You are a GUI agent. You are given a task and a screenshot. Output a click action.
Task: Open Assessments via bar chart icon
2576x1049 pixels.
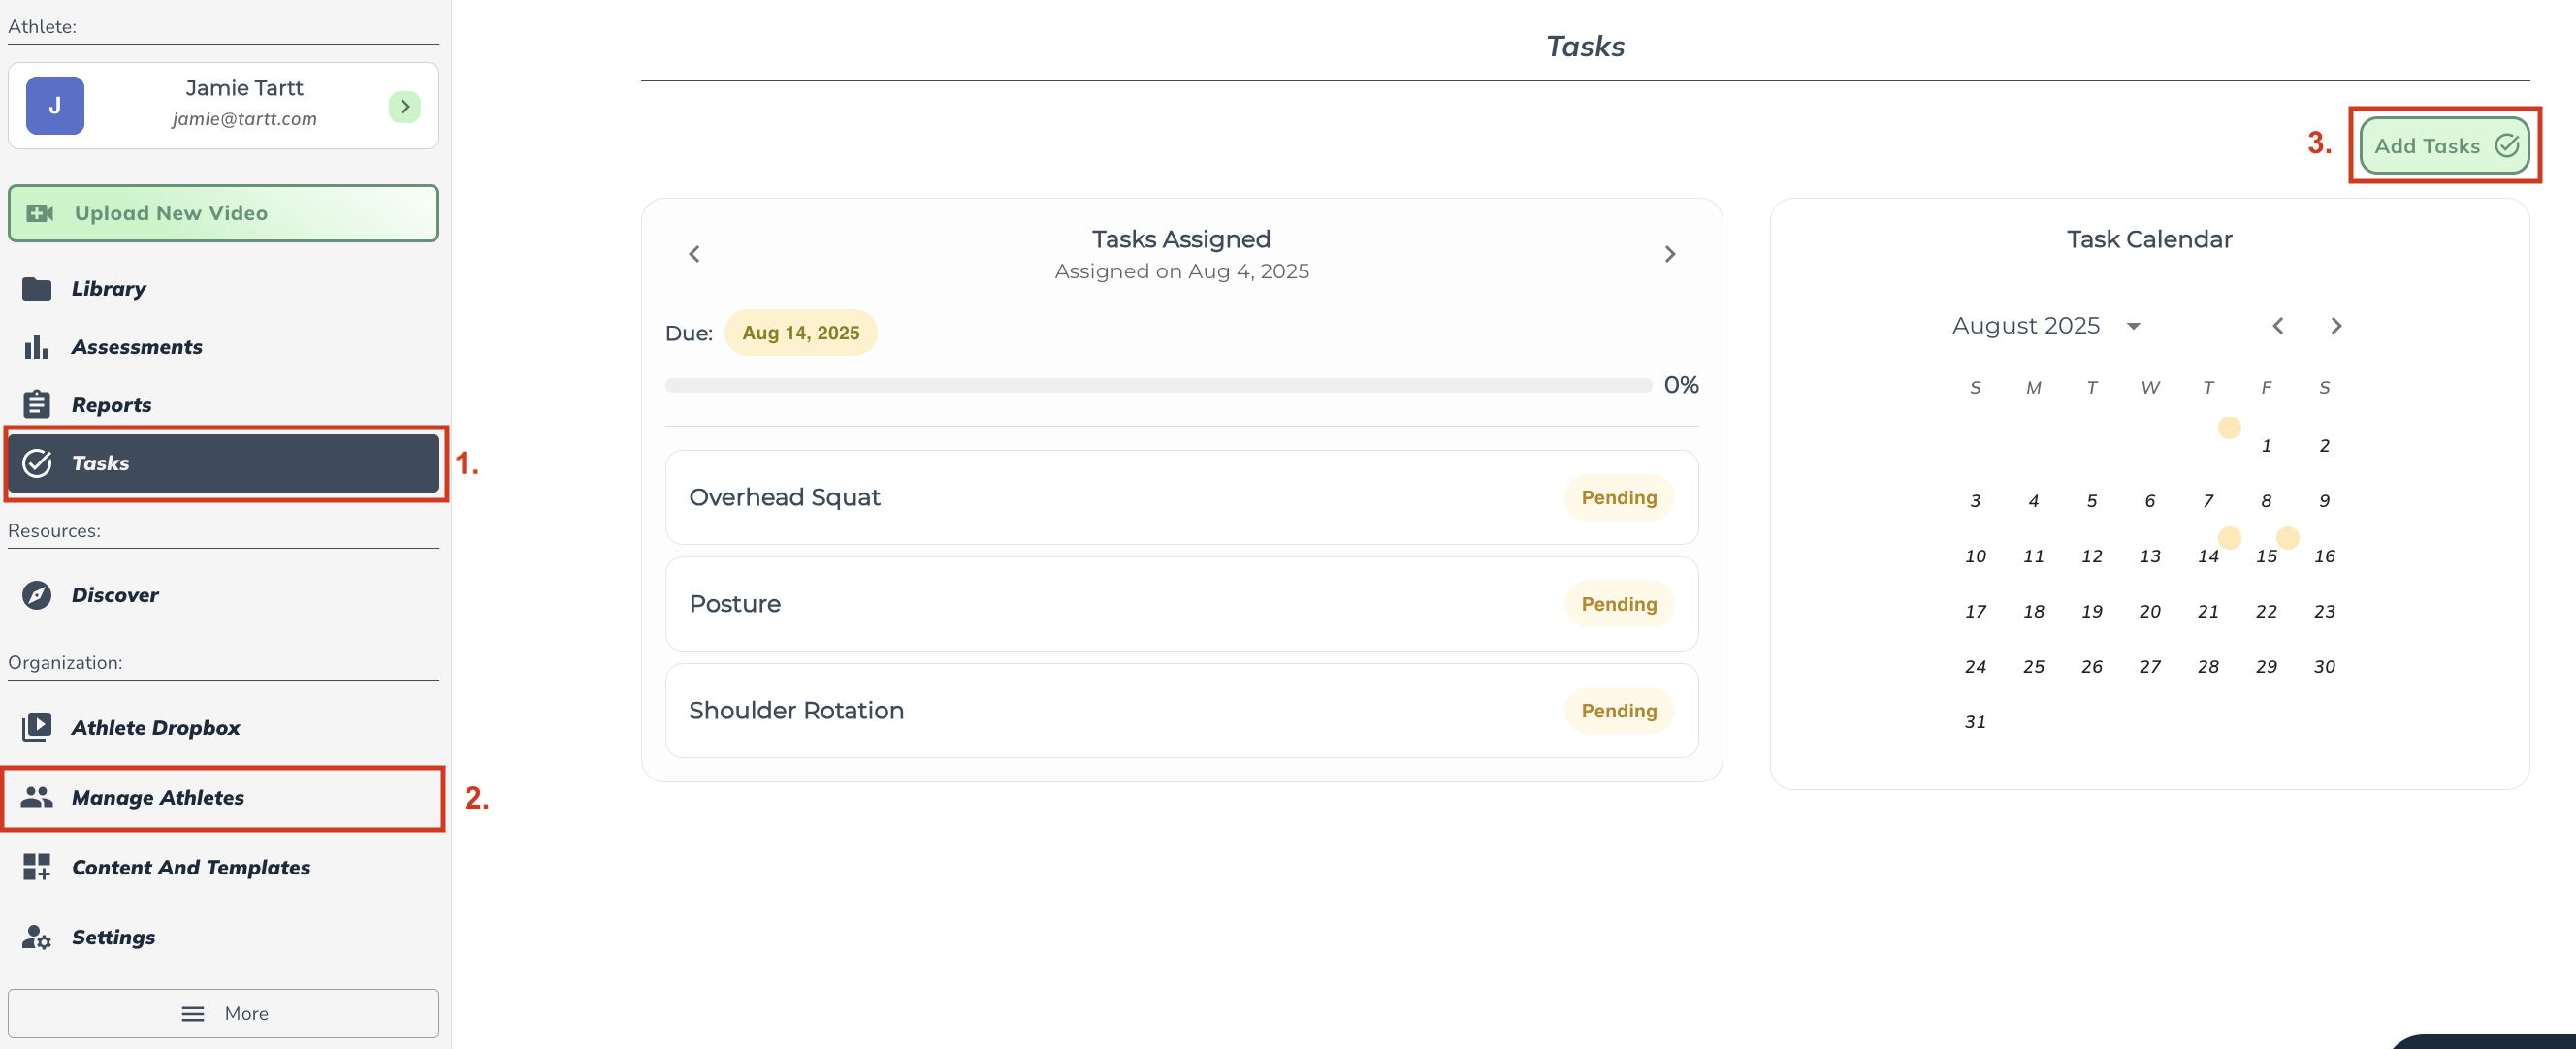pyautogui.click(x=37, y=347)
